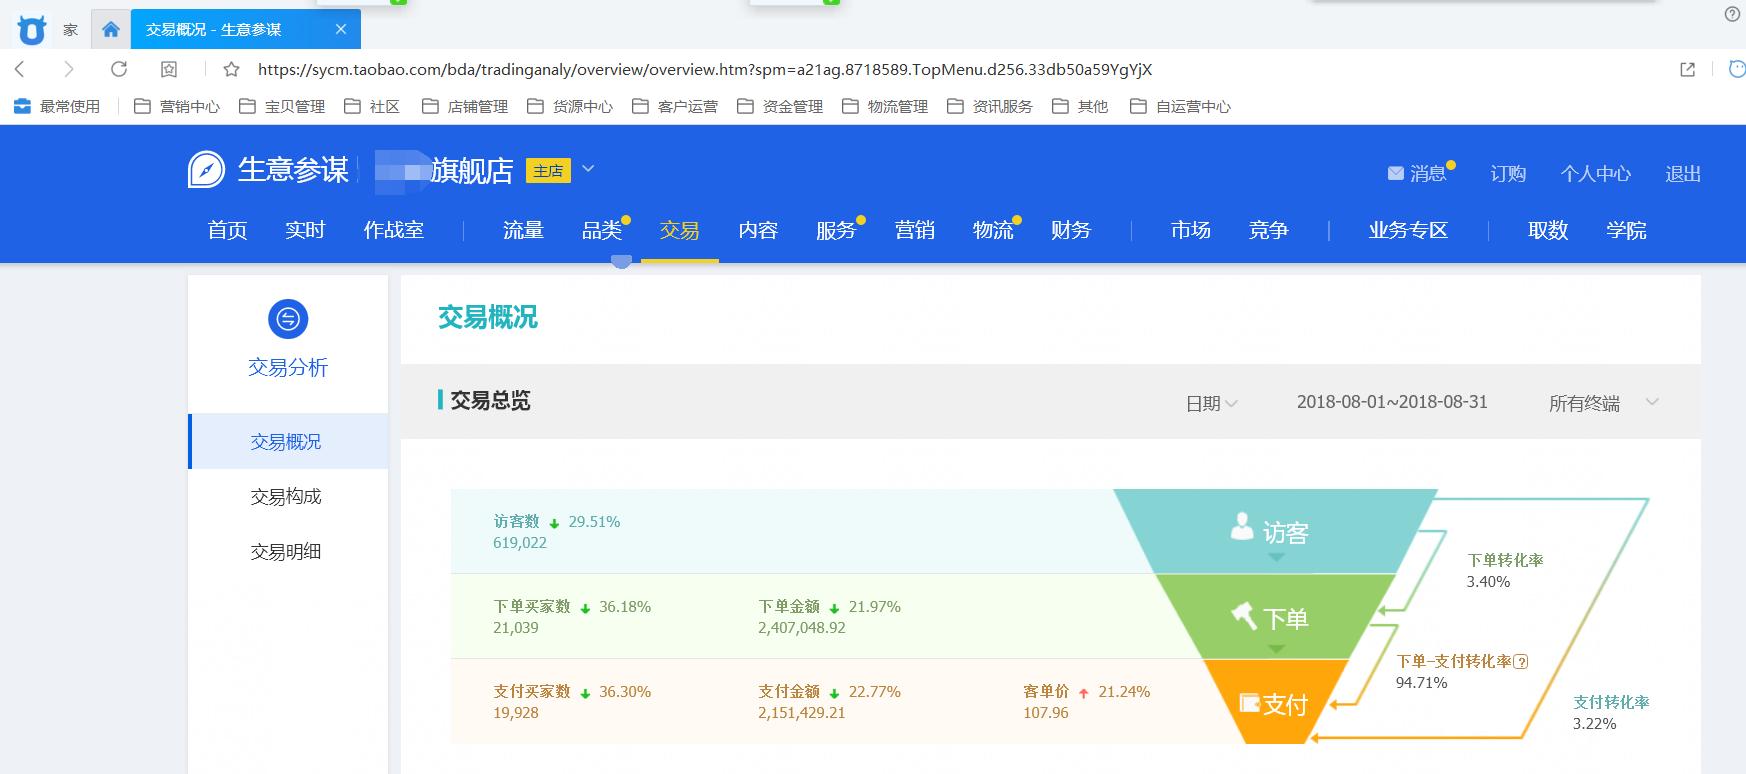Open the 货源中心 bookmark folder
The height and width of the screenshot is (774, 1746).
point(570,106)
